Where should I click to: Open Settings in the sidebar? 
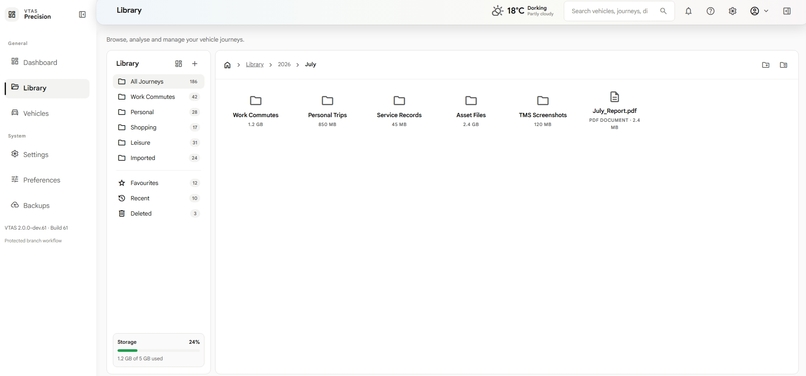tap(46, 154)
